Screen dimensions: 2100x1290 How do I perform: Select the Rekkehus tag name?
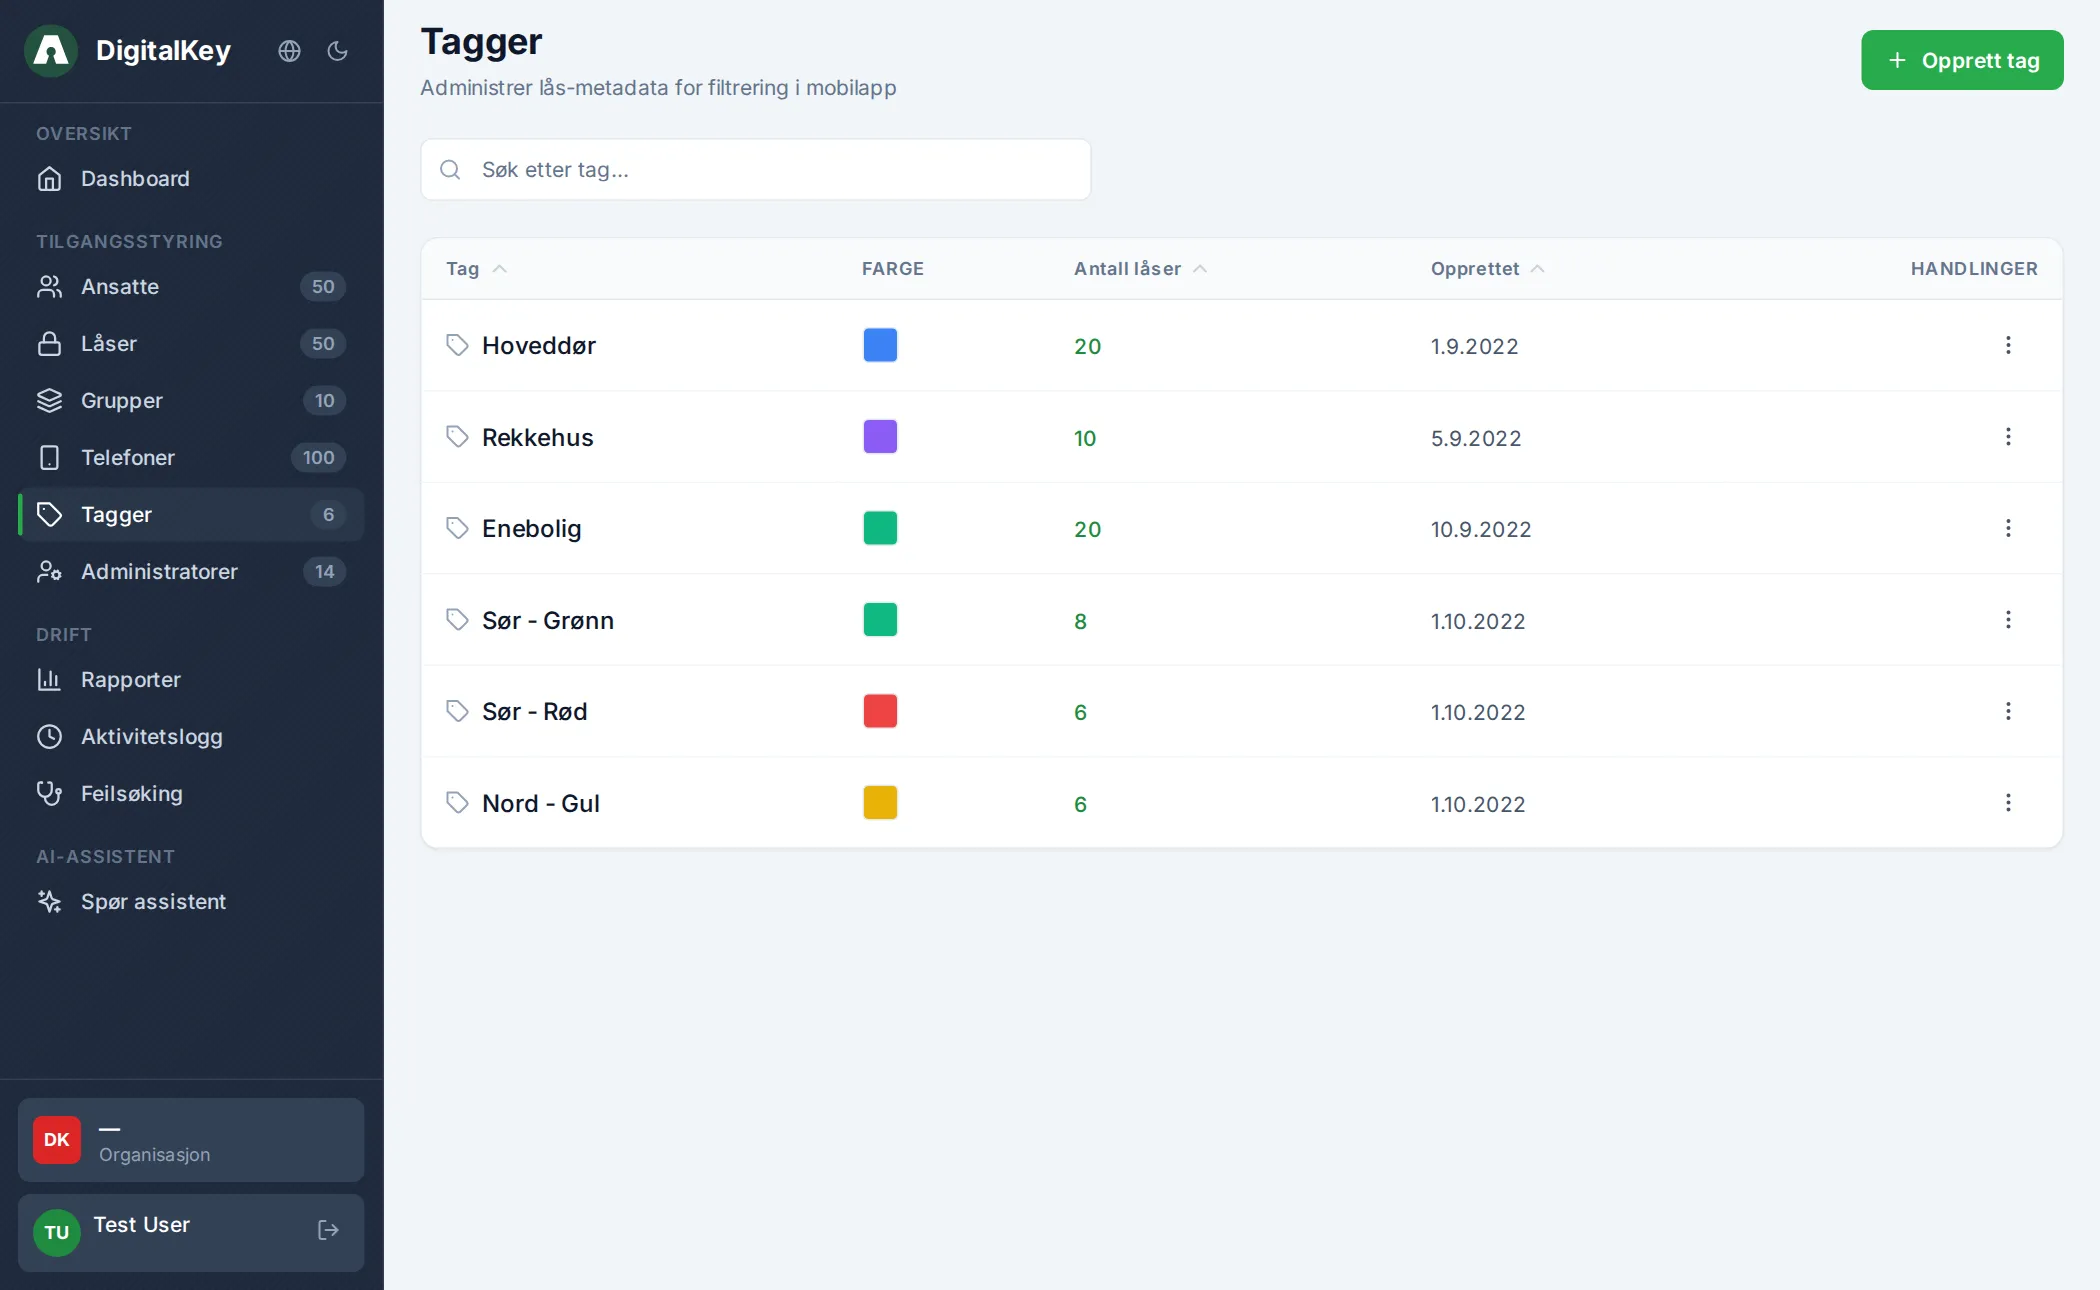[x=538, y=438]
